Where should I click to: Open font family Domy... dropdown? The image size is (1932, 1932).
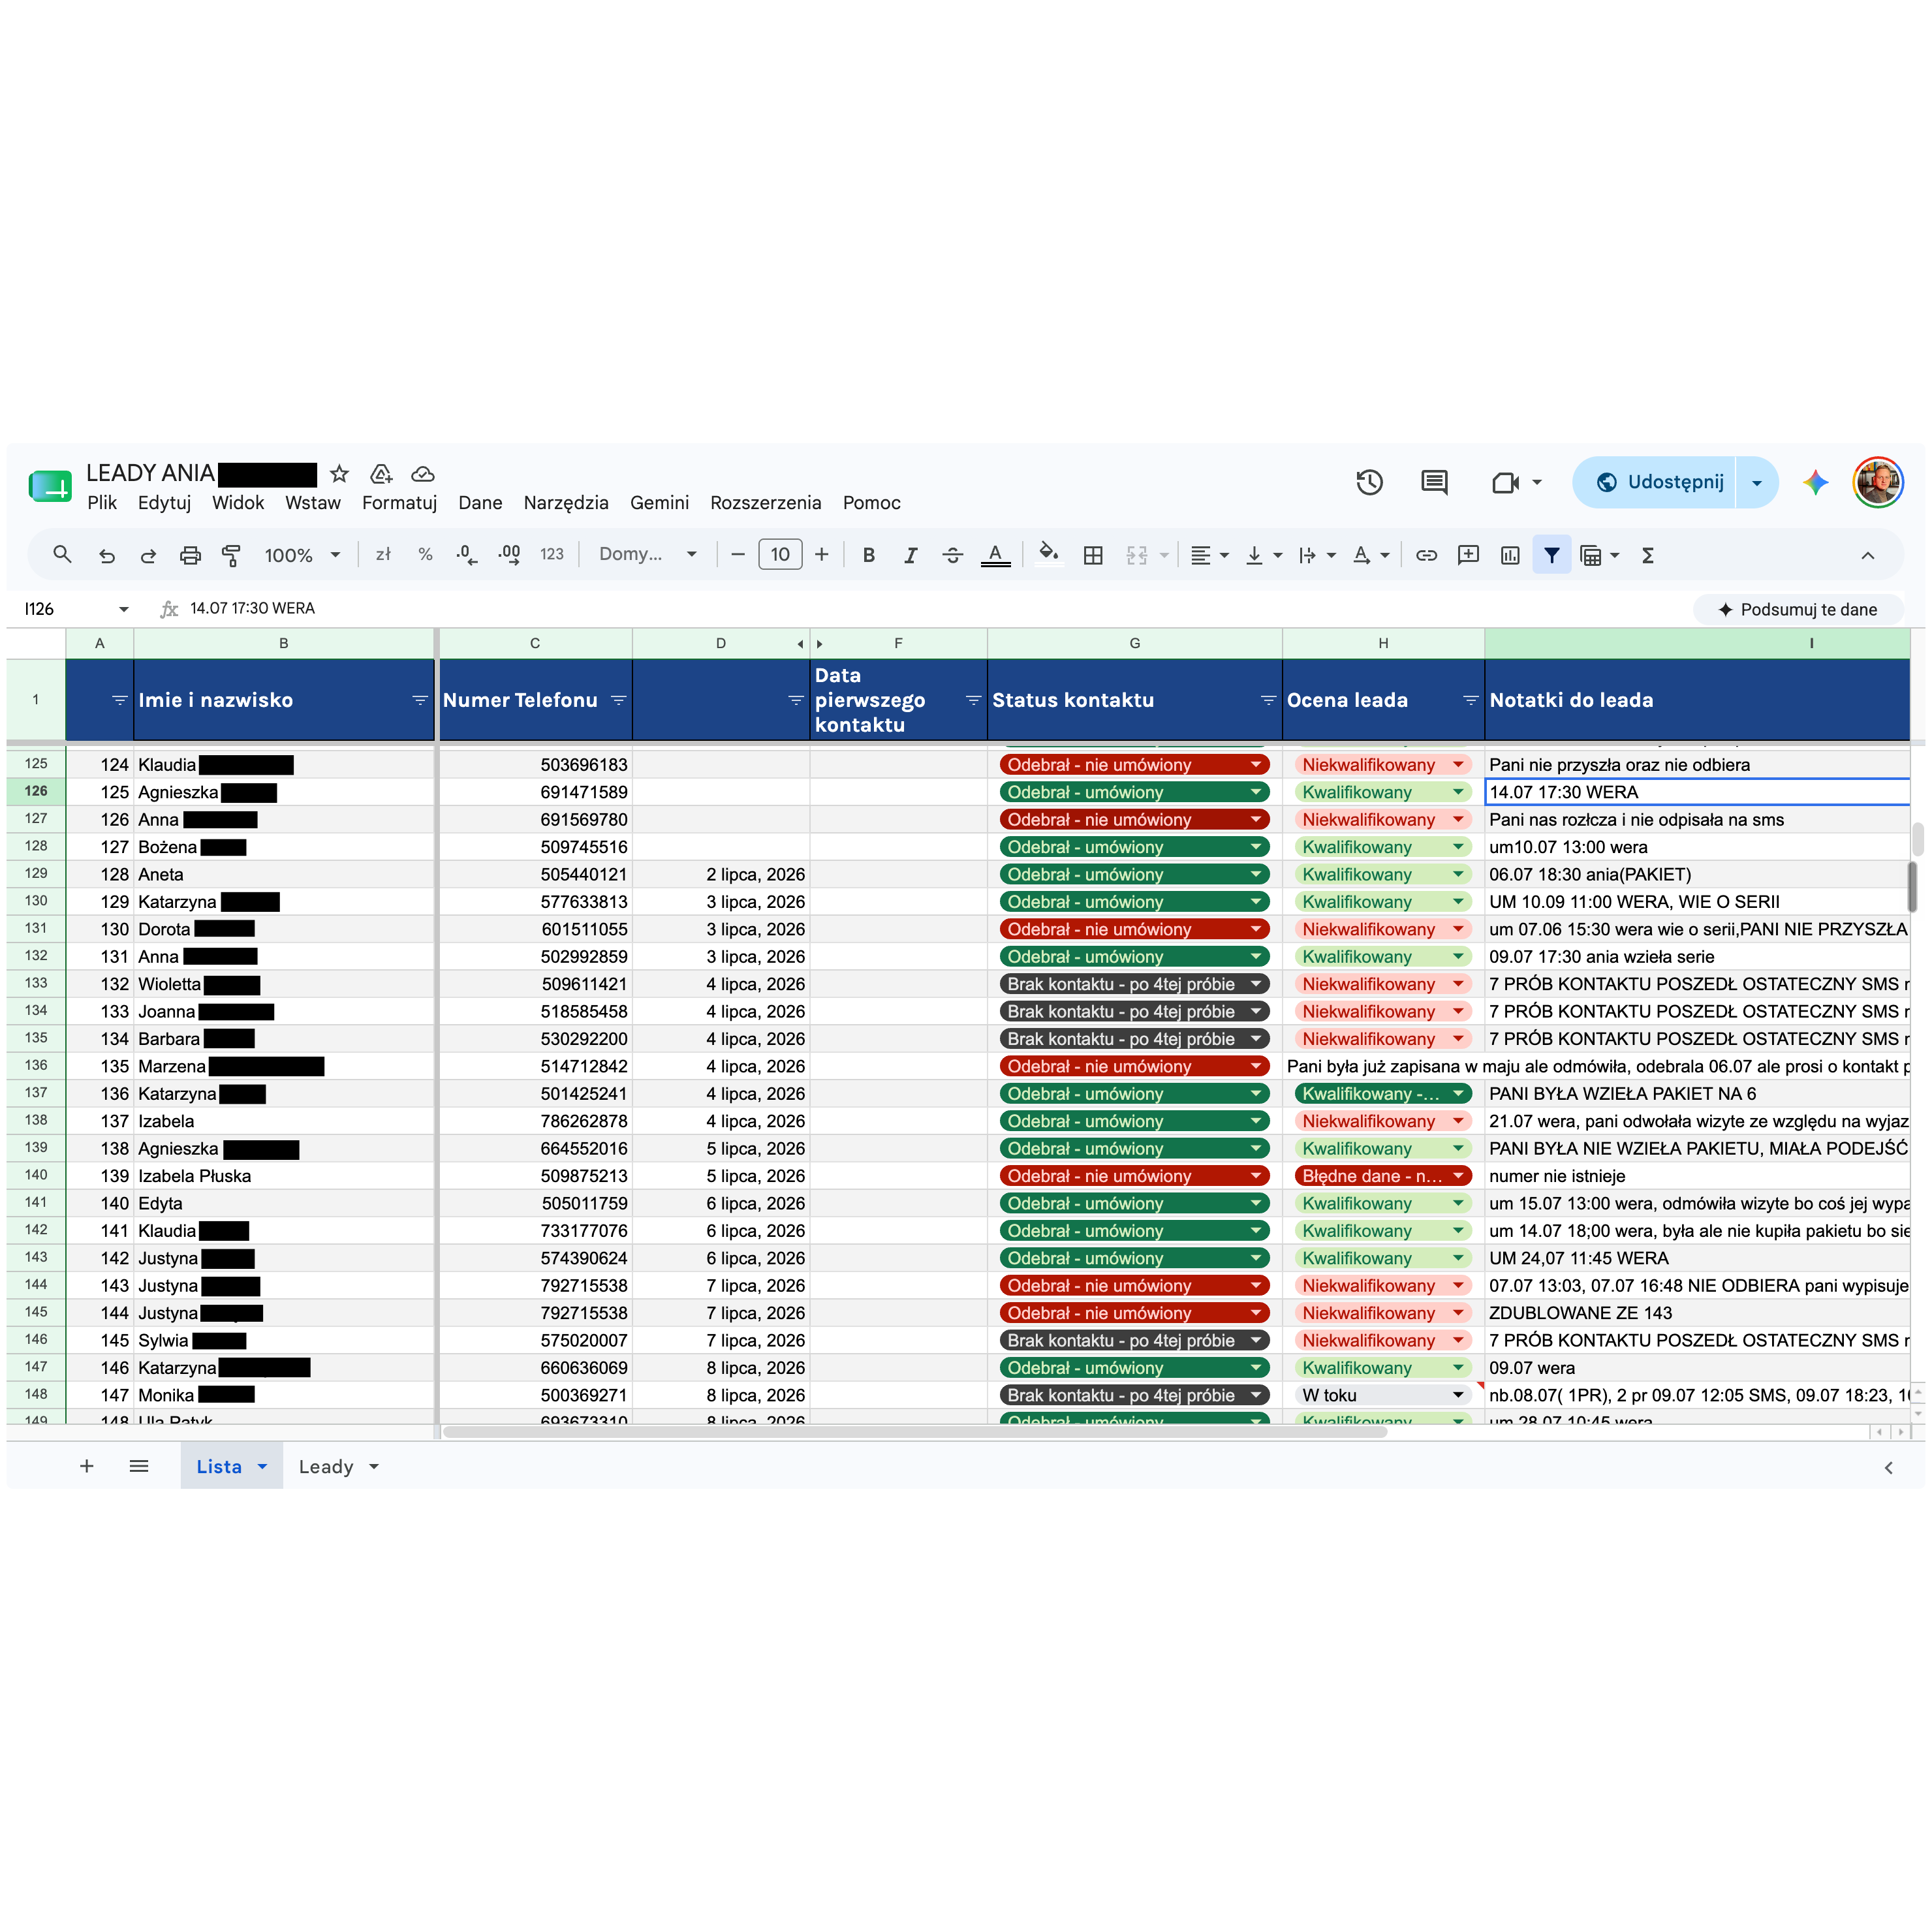coord(647,555)
